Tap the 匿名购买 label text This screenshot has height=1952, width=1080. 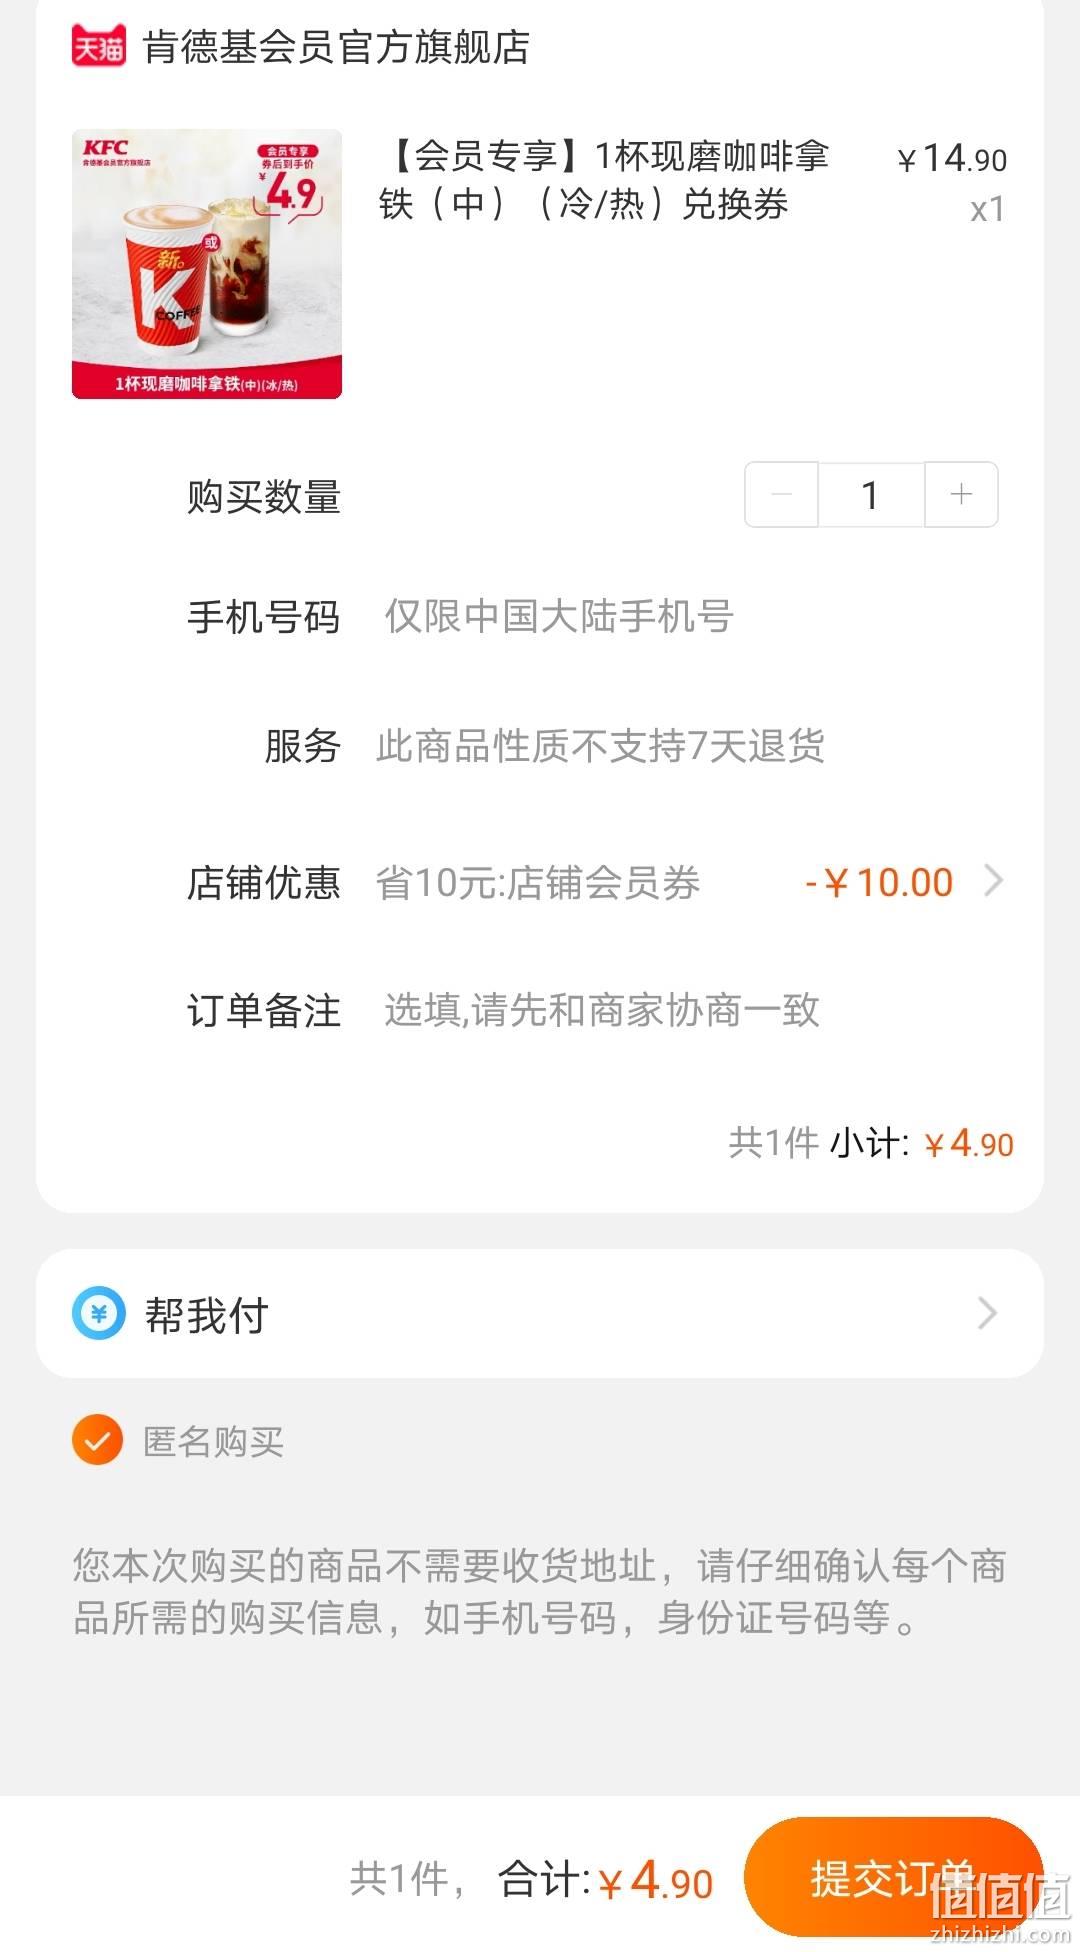213,1441
